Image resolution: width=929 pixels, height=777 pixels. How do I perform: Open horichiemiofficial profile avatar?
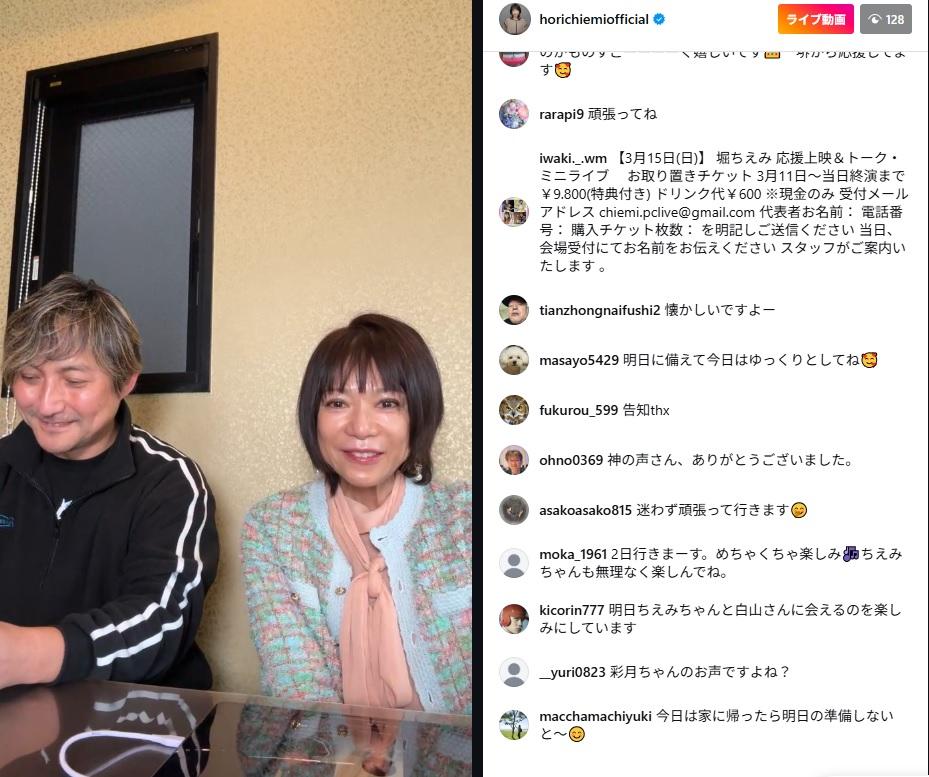tap(514, 19)
